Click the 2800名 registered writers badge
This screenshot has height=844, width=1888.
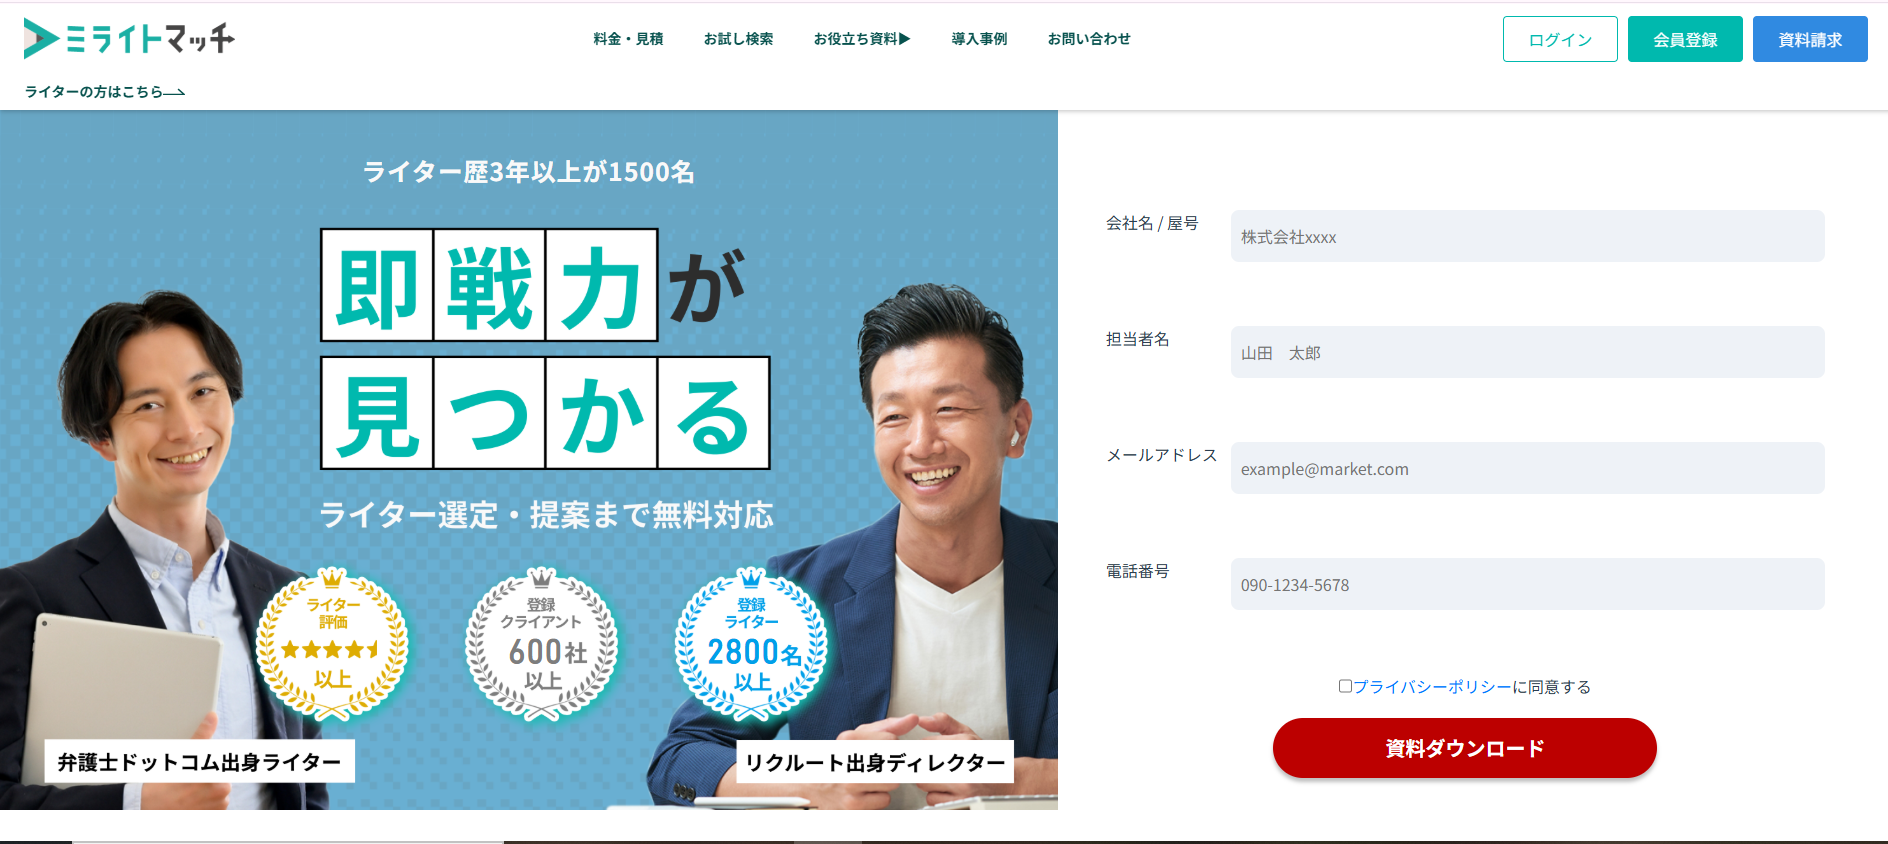[752, 645]
